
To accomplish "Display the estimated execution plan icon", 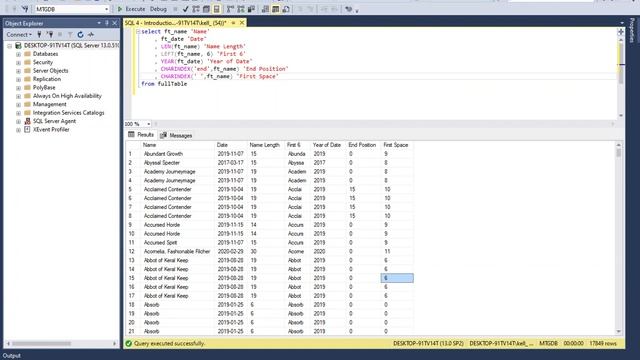I will pos(196,9).
